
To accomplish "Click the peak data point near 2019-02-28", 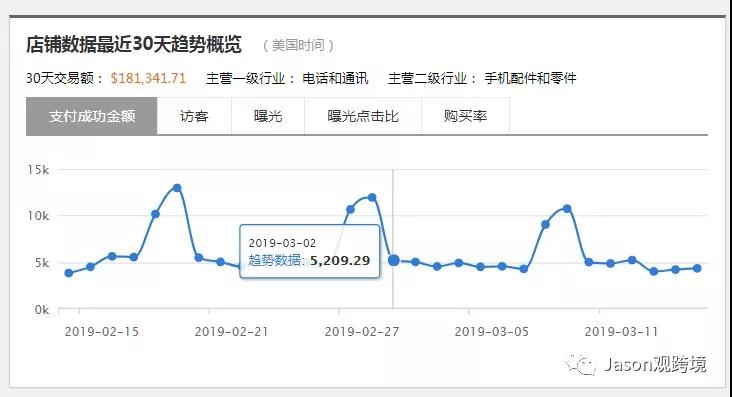I will (372, 198).
